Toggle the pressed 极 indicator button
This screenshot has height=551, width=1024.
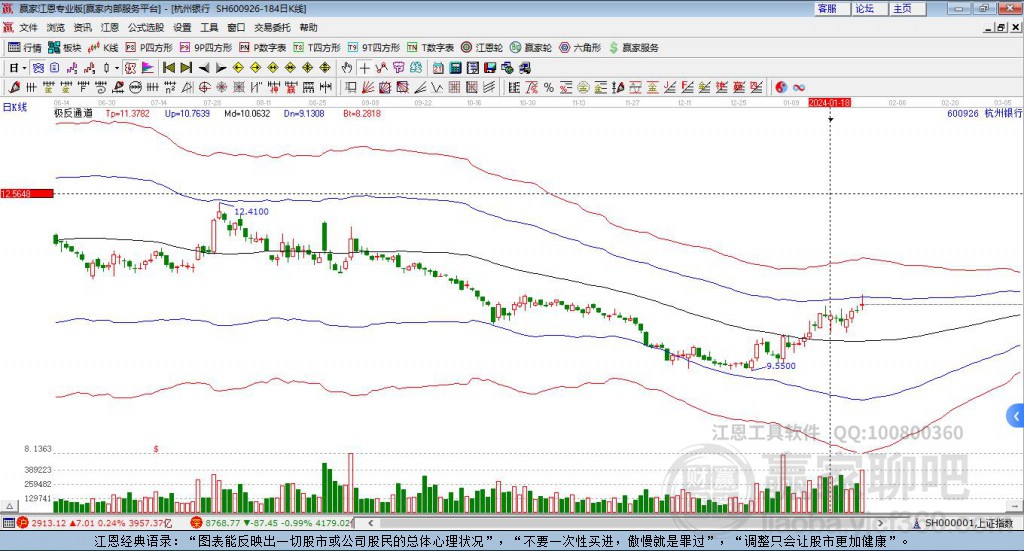130,68
